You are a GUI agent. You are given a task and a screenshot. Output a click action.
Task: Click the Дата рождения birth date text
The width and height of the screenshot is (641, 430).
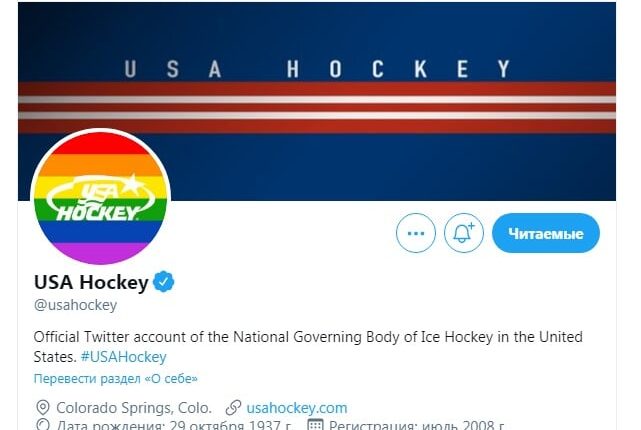(172, 425)
